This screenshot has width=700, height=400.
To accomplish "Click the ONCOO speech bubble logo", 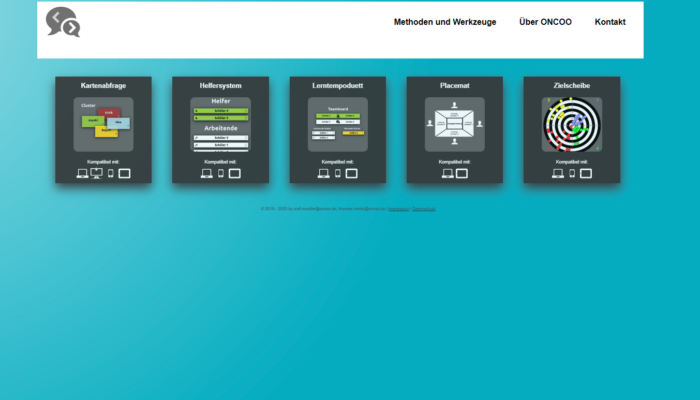I will [x=63, y=22].
